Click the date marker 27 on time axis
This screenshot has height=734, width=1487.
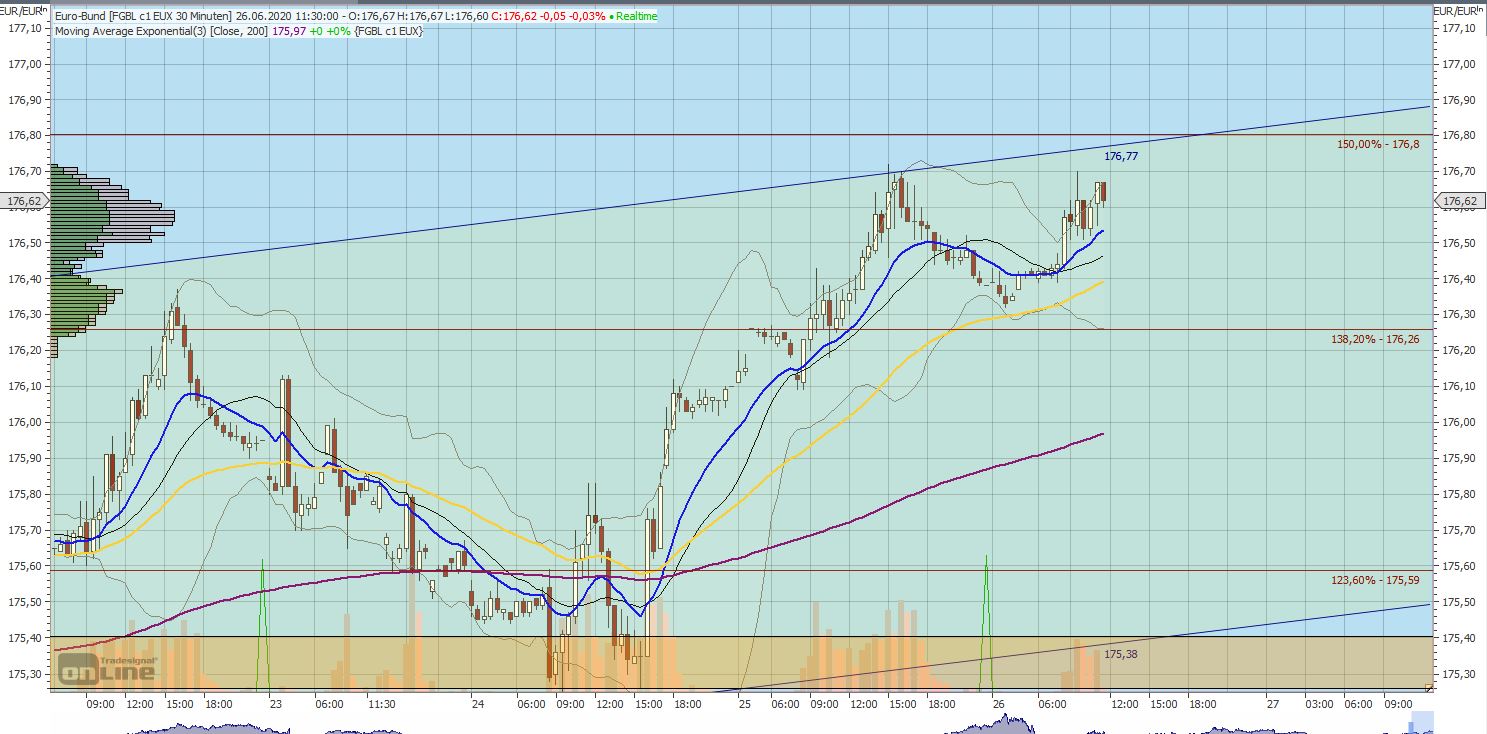tap(1271, 705)
